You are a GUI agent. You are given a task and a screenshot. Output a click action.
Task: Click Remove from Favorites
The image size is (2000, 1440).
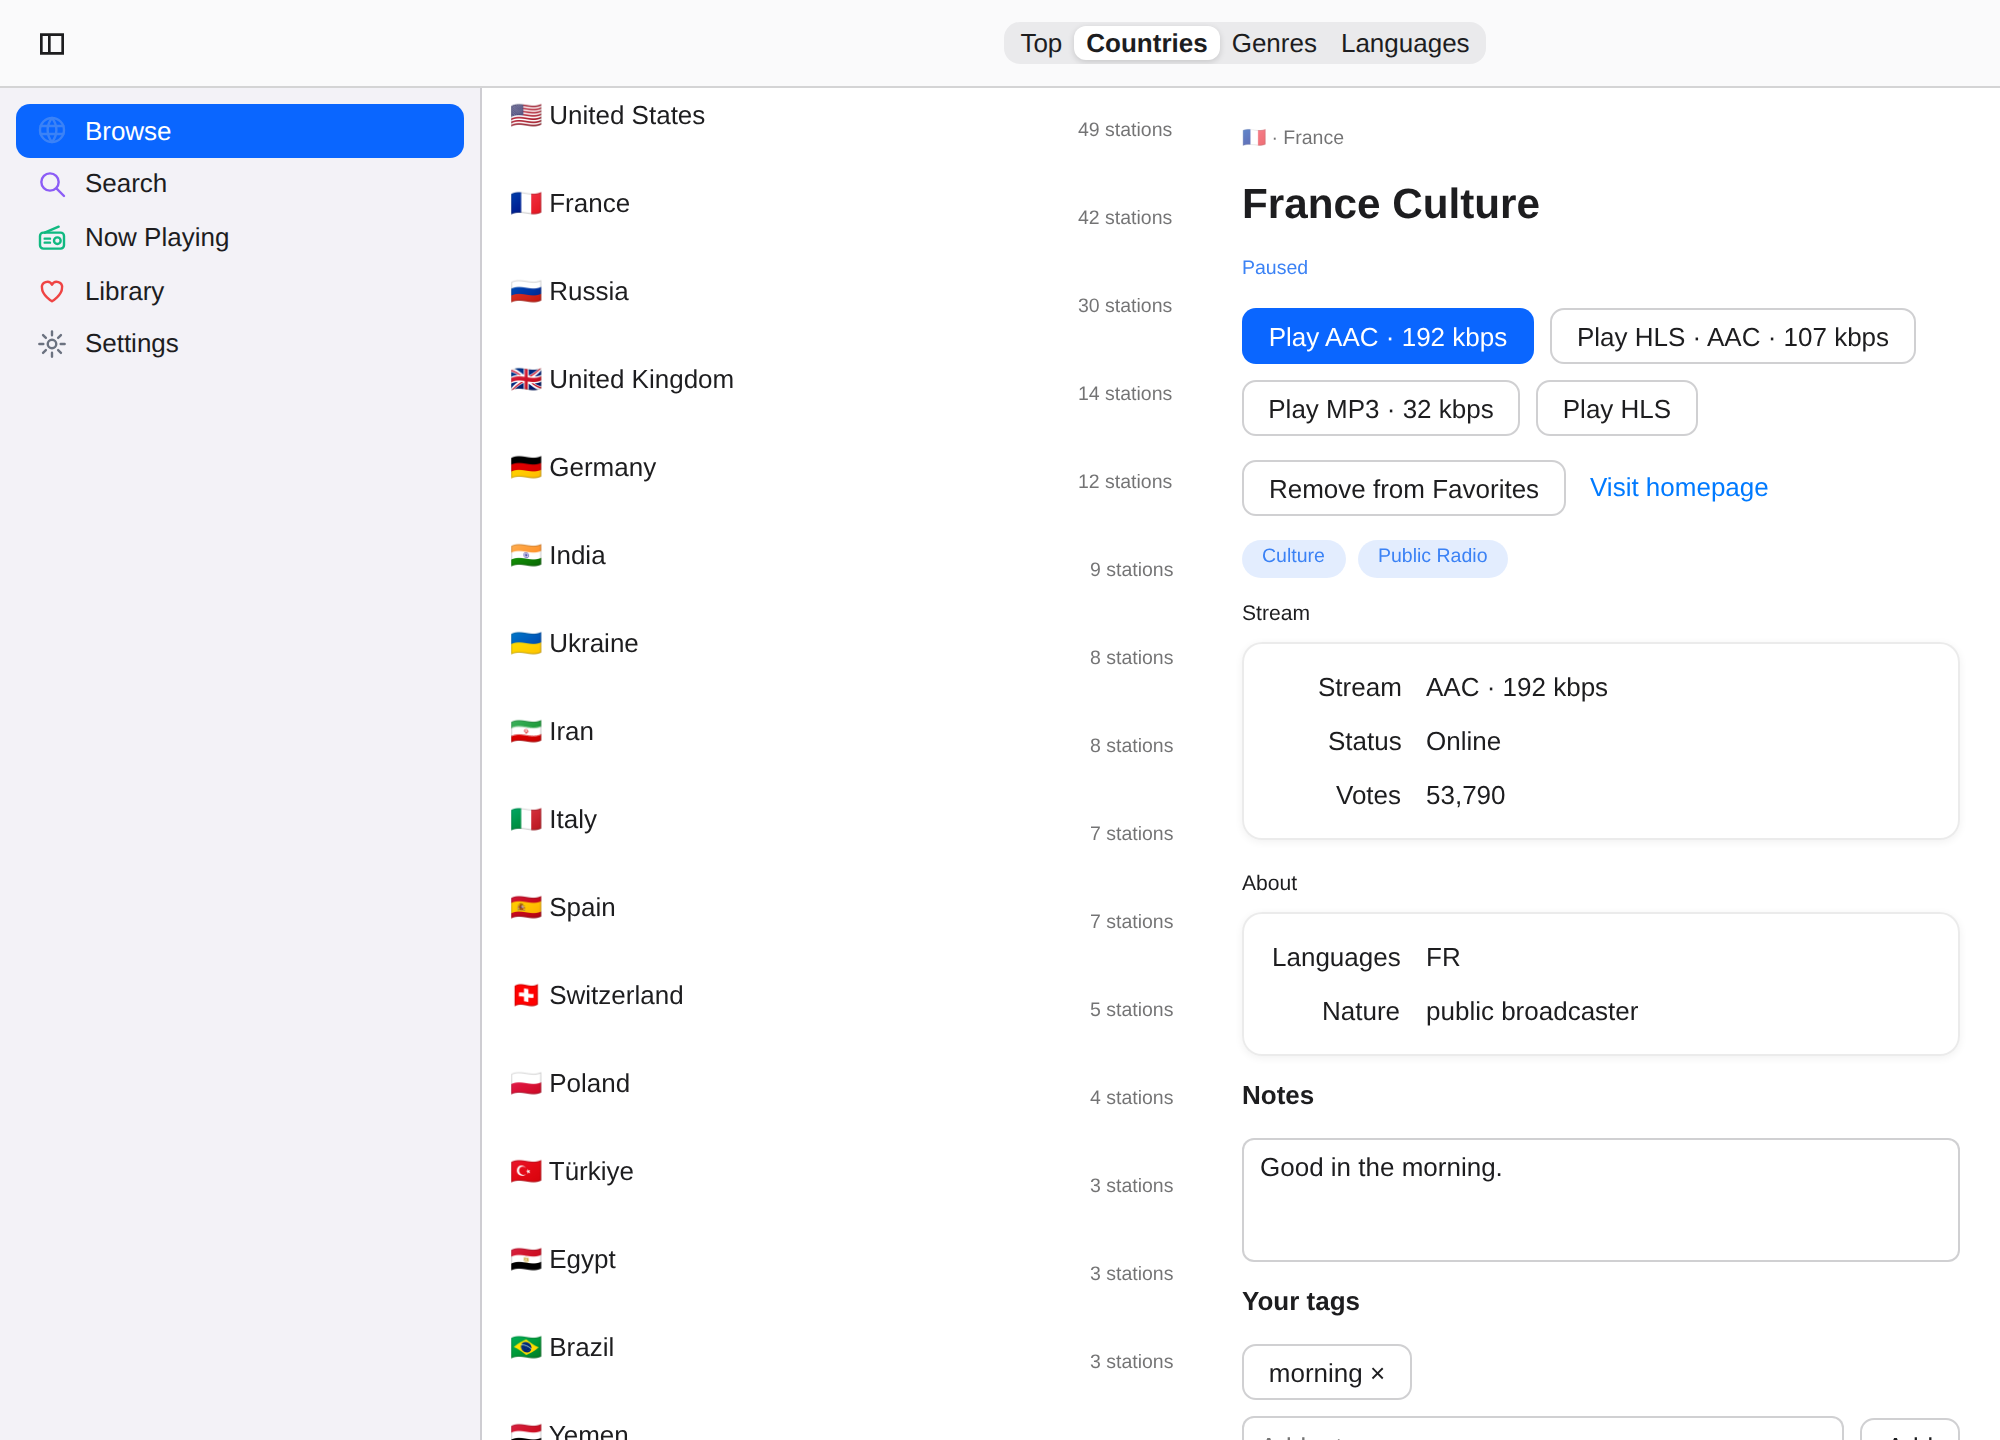click(x=1403, y=488)
